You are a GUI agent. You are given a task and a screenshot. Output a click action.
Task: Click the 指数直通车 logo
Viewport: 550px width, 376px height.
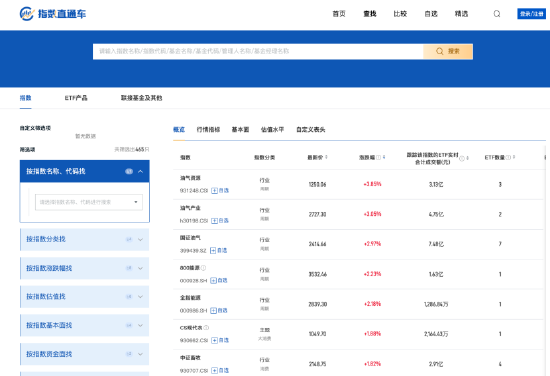pos(53,14)
